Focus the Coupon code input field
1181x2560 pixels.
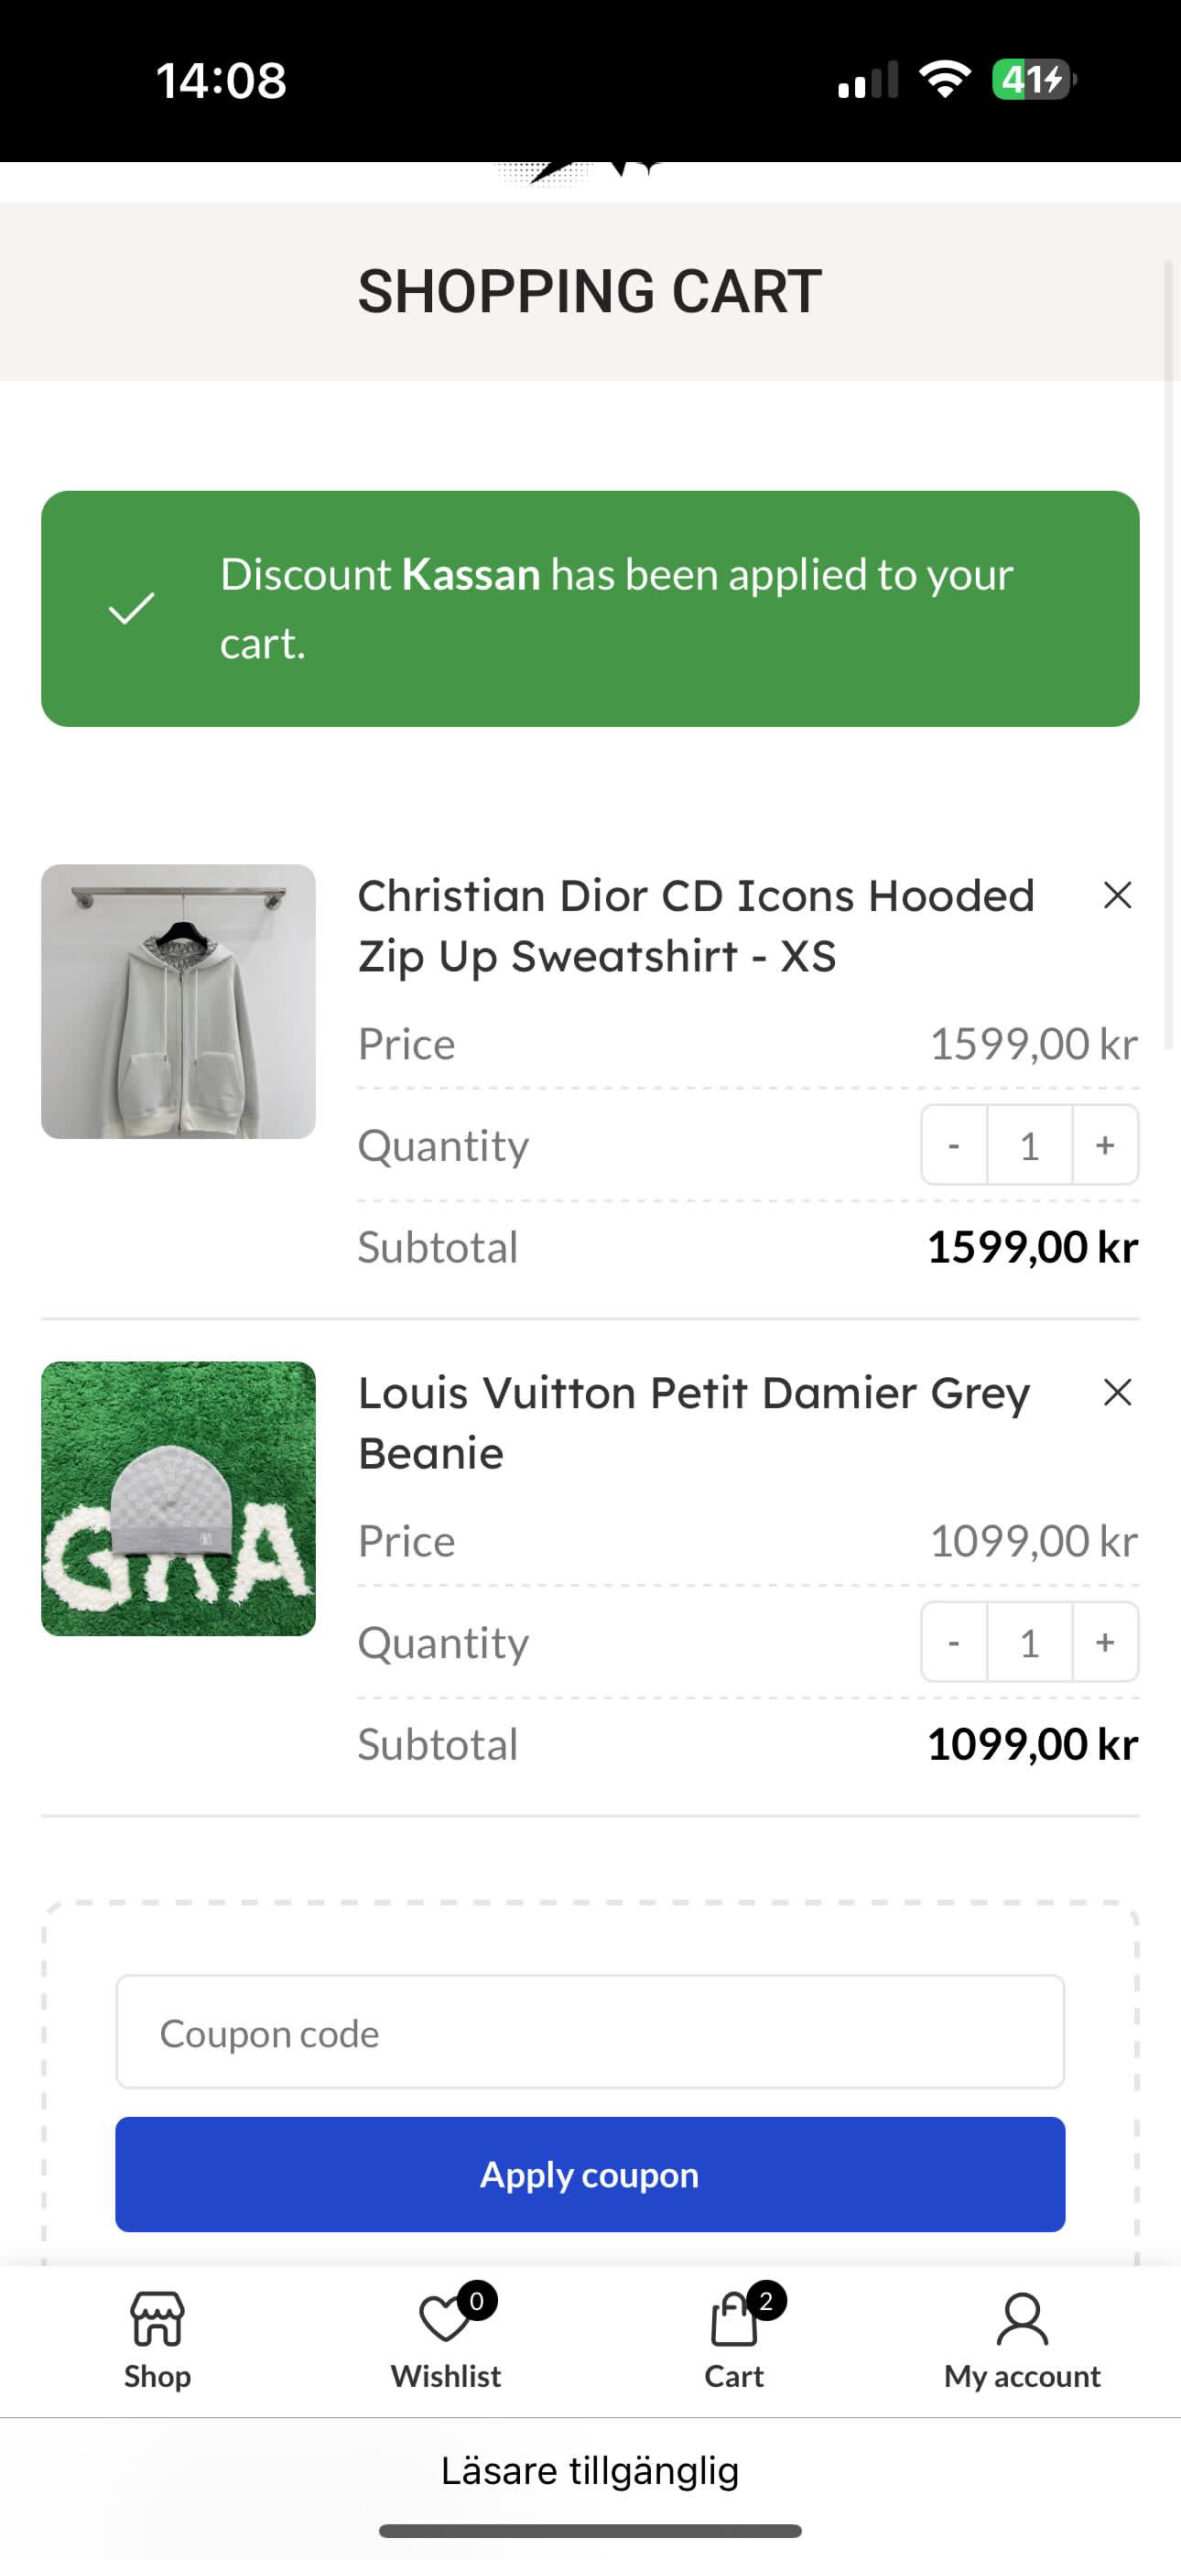(x=590, y=2032)
